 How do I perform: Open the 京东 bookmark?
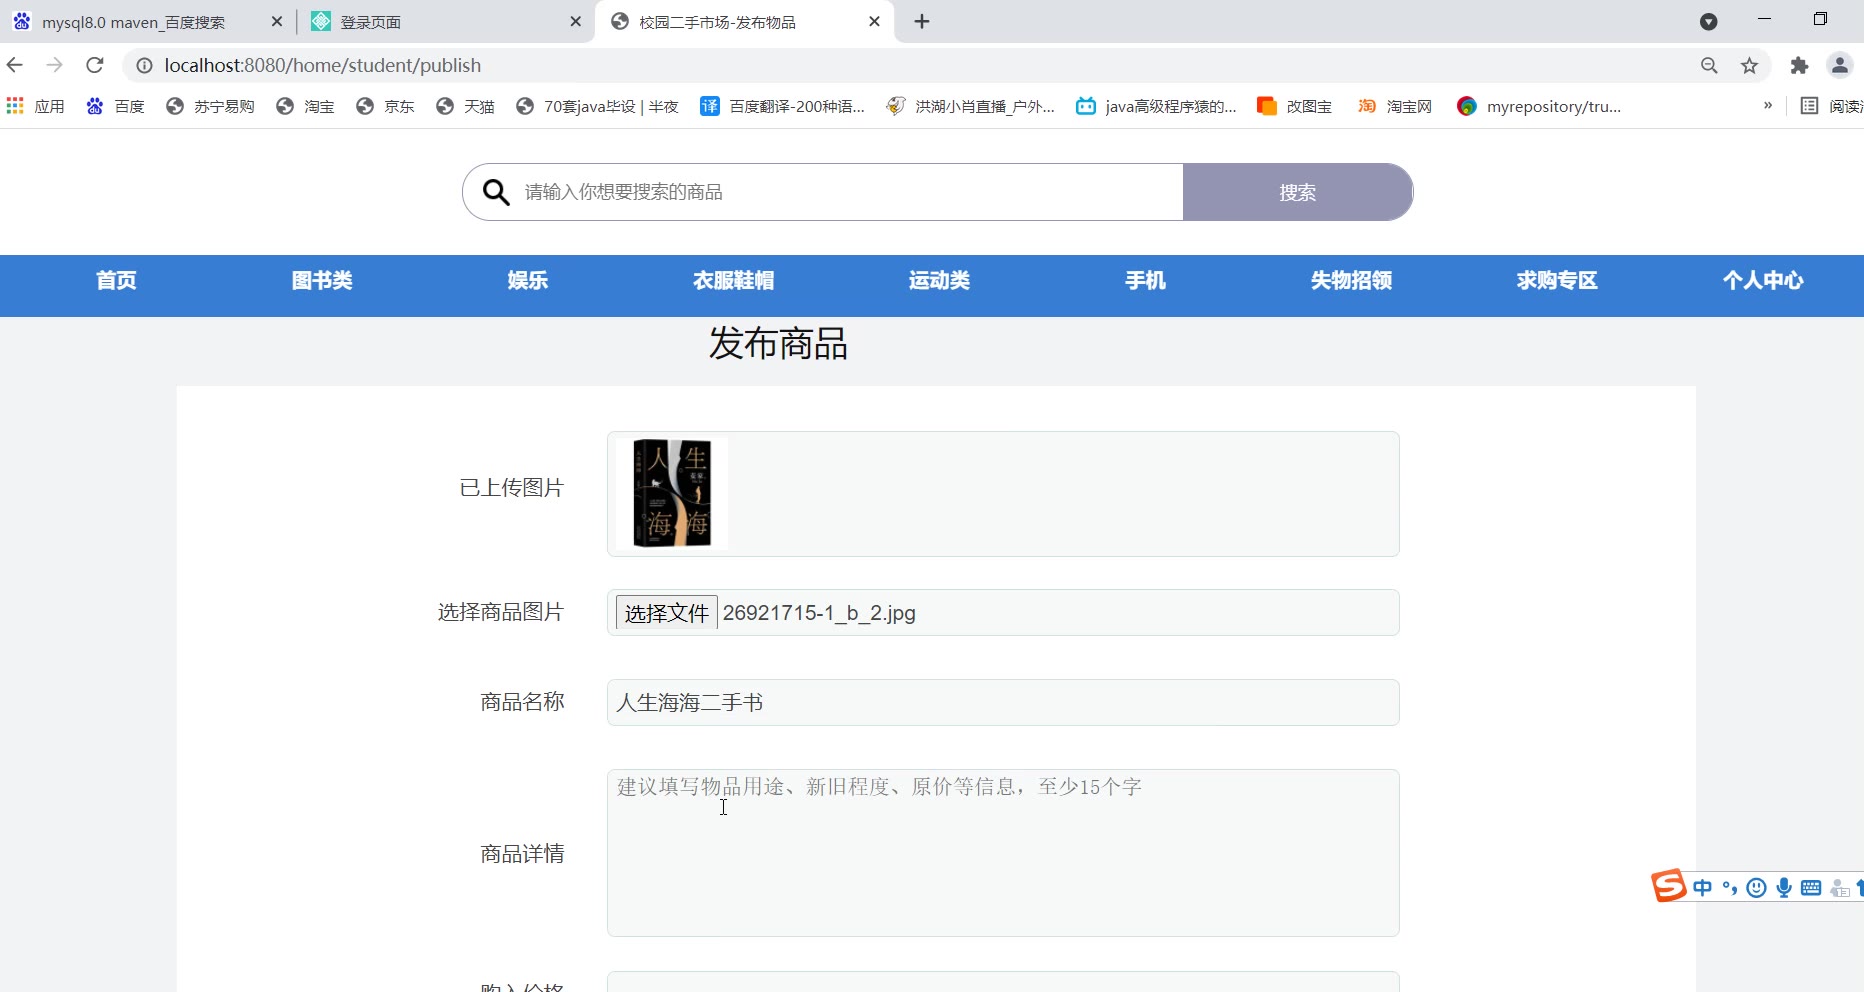coord(385,106)
